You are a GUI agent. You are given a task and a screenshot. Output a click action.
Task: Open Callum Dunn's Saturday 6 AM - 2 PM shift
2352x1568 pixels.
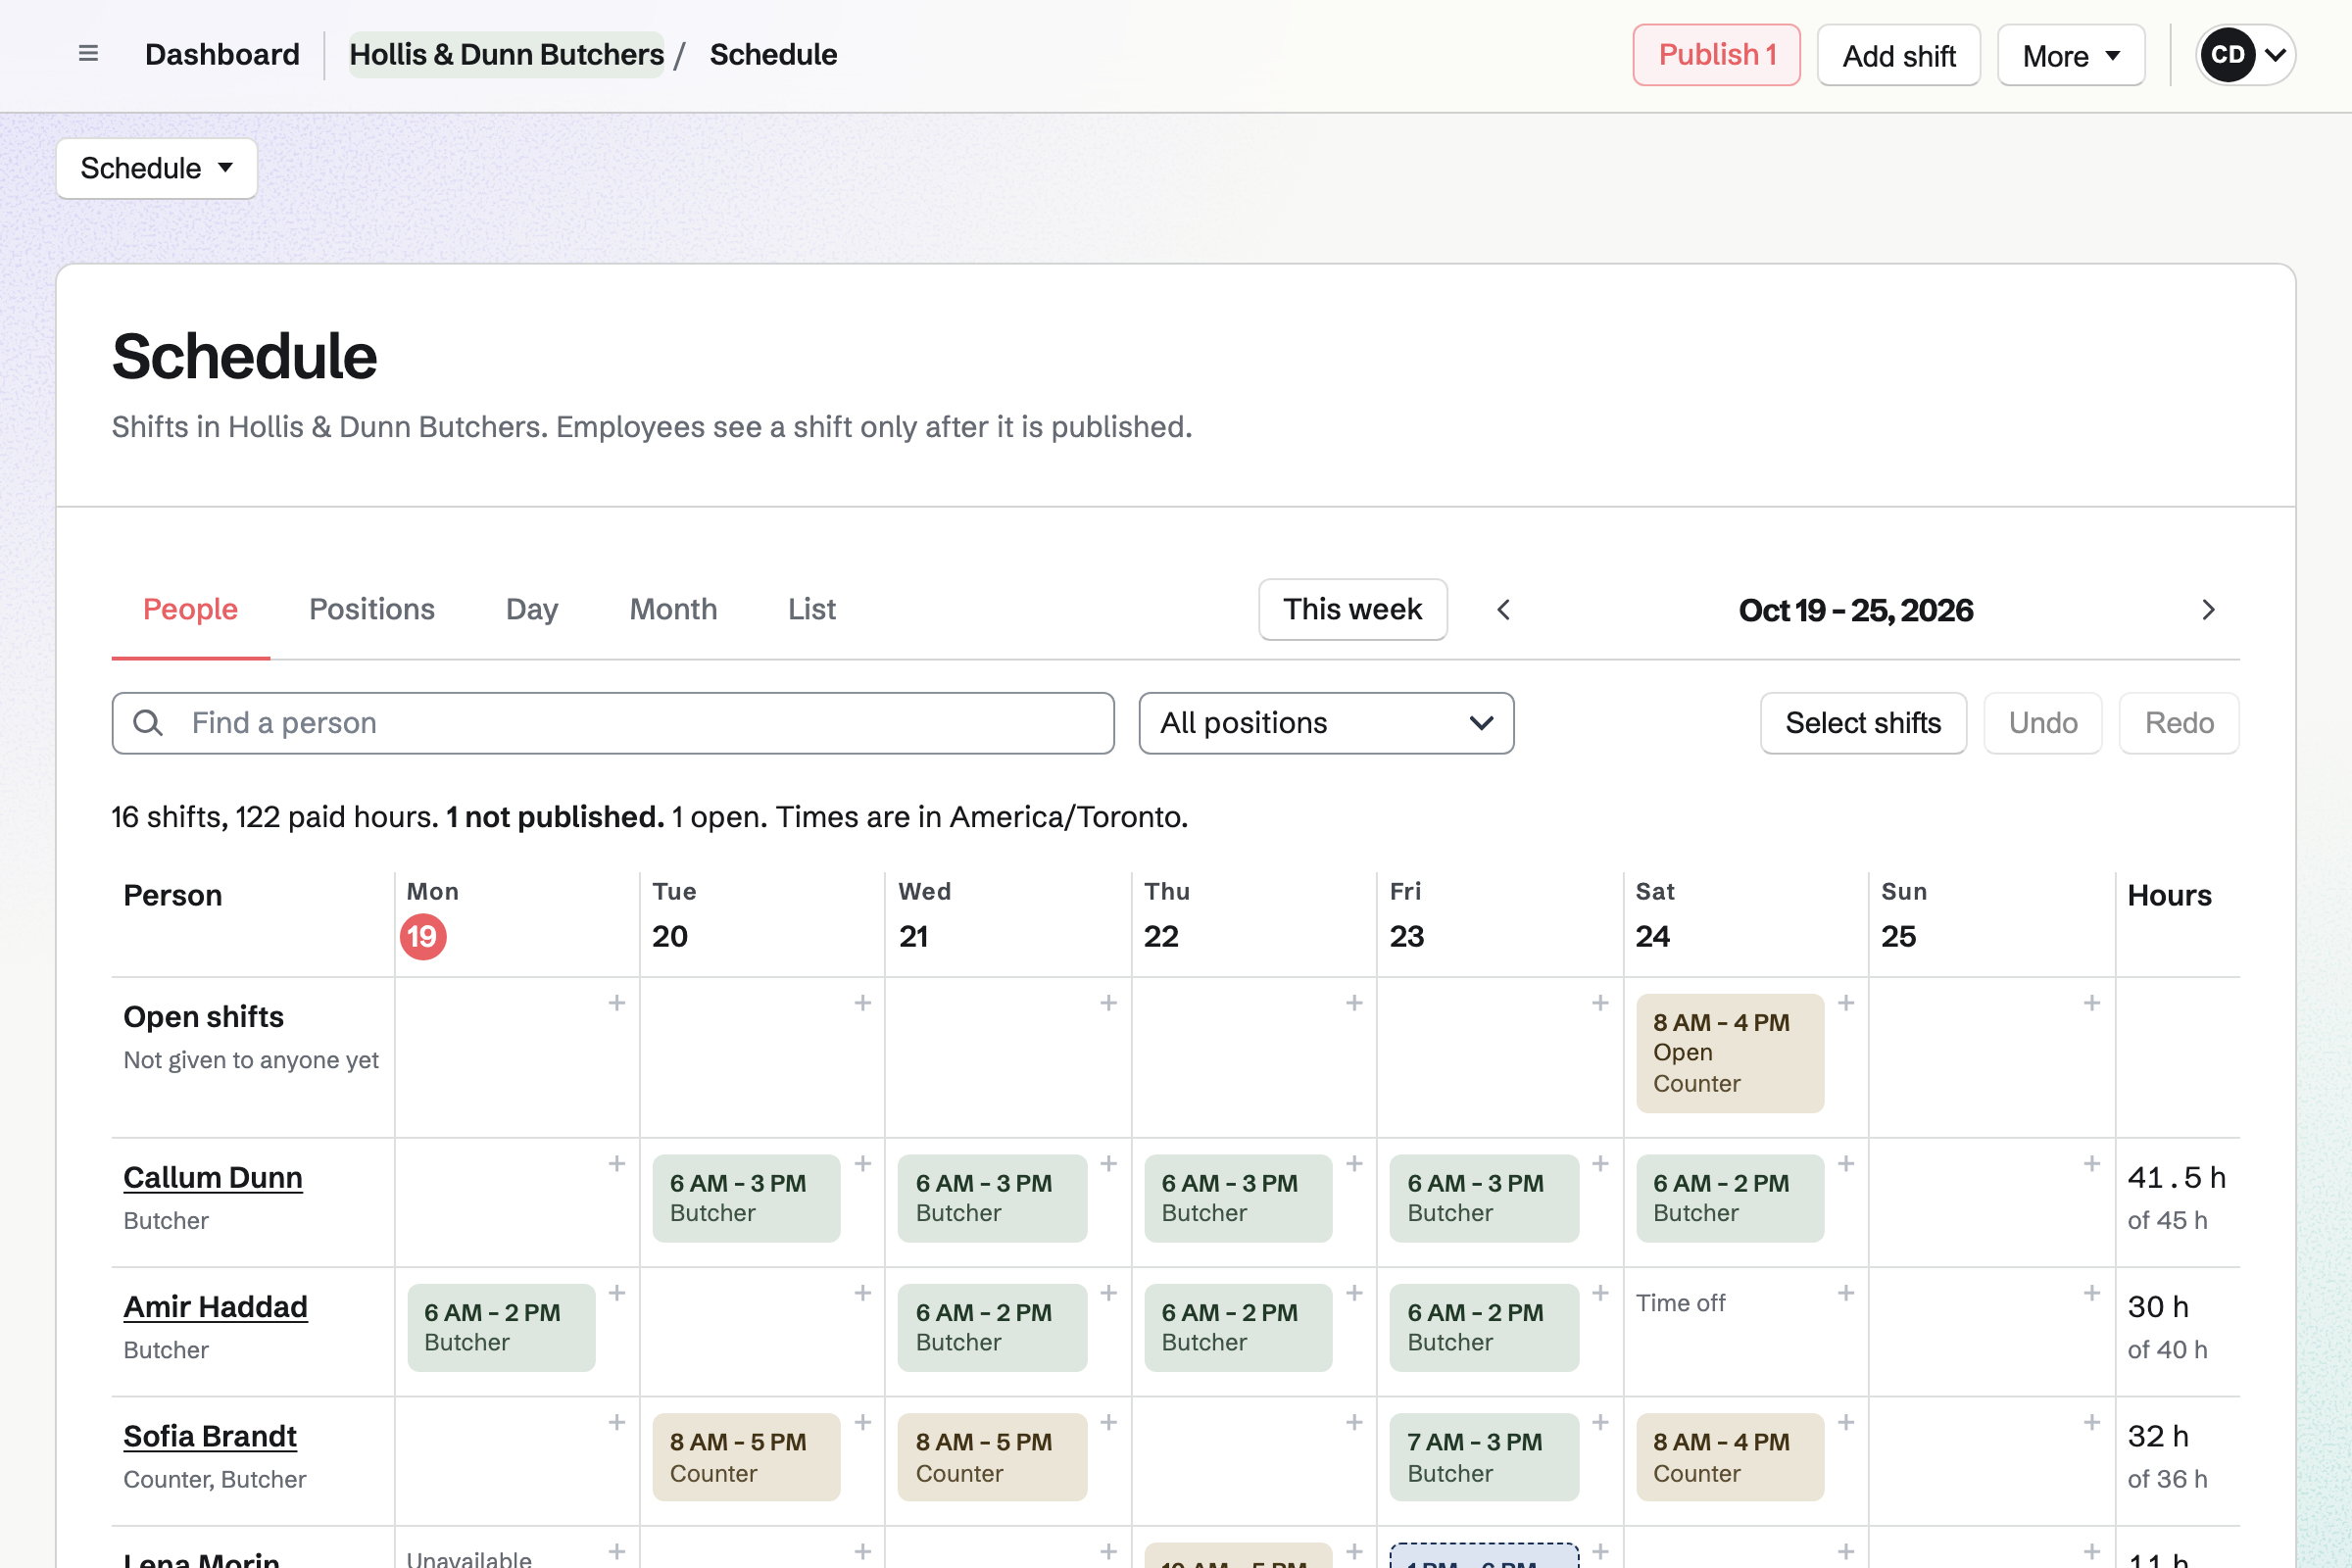pyautogui.click(x=1730, y=1198)
